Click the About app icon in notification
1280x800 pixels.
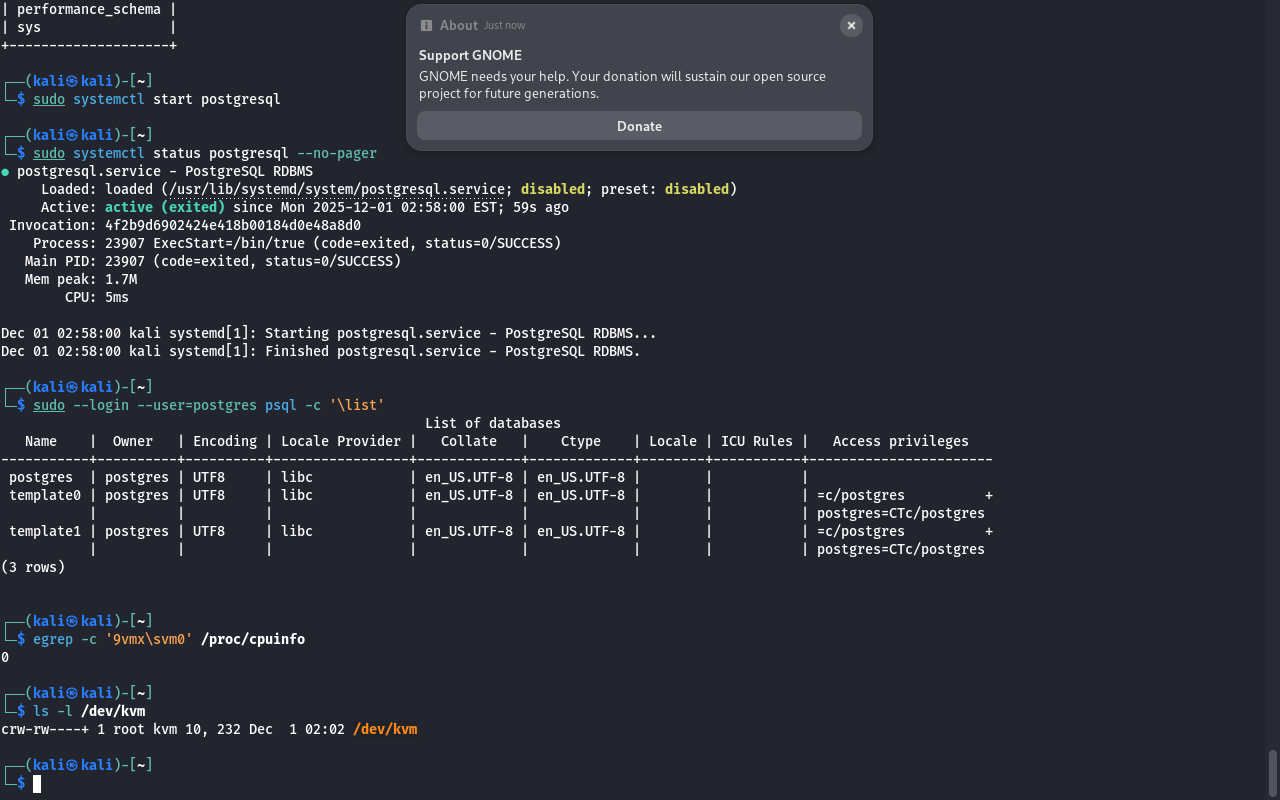(x=427, y=26)
